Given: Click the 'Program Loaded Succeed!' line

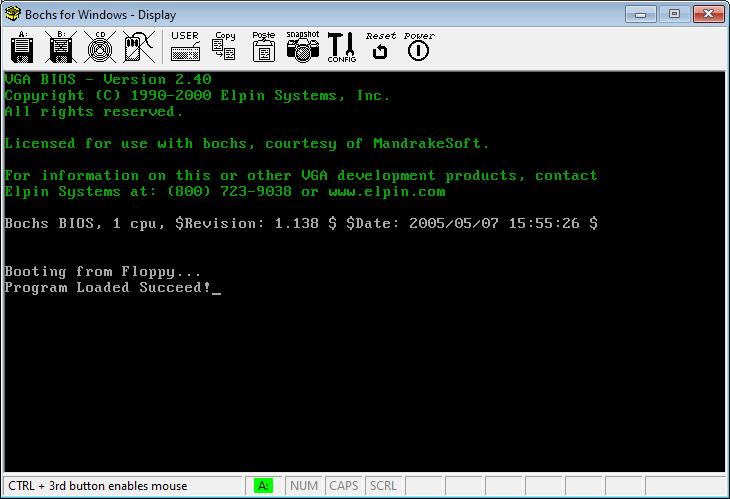Looking at the screenshot, I should pyautogui.click(x=108, y=288).
